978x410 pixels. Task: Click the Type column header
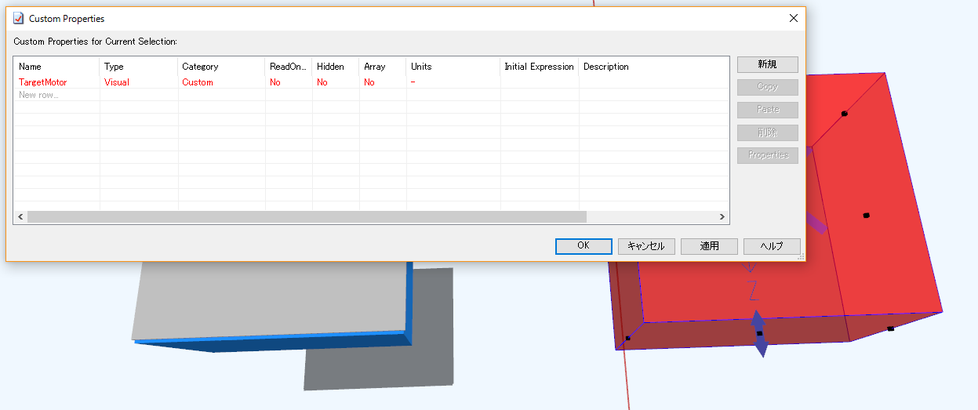click(139, 66)
